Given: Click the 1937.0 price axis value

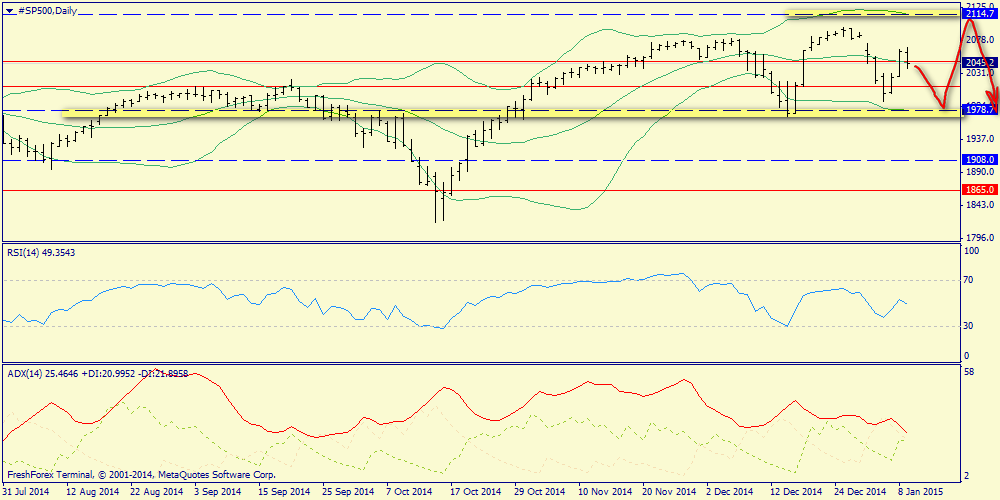Looking at the screenshot, I should (979, 139).
